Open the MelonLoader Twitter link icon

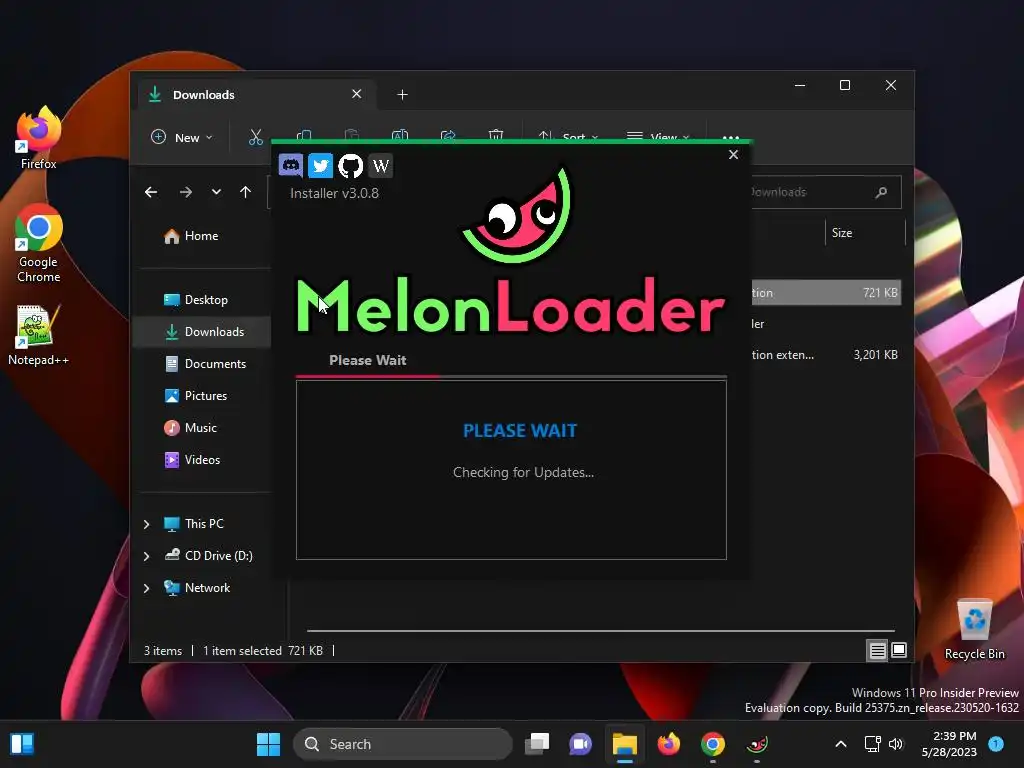320,165
